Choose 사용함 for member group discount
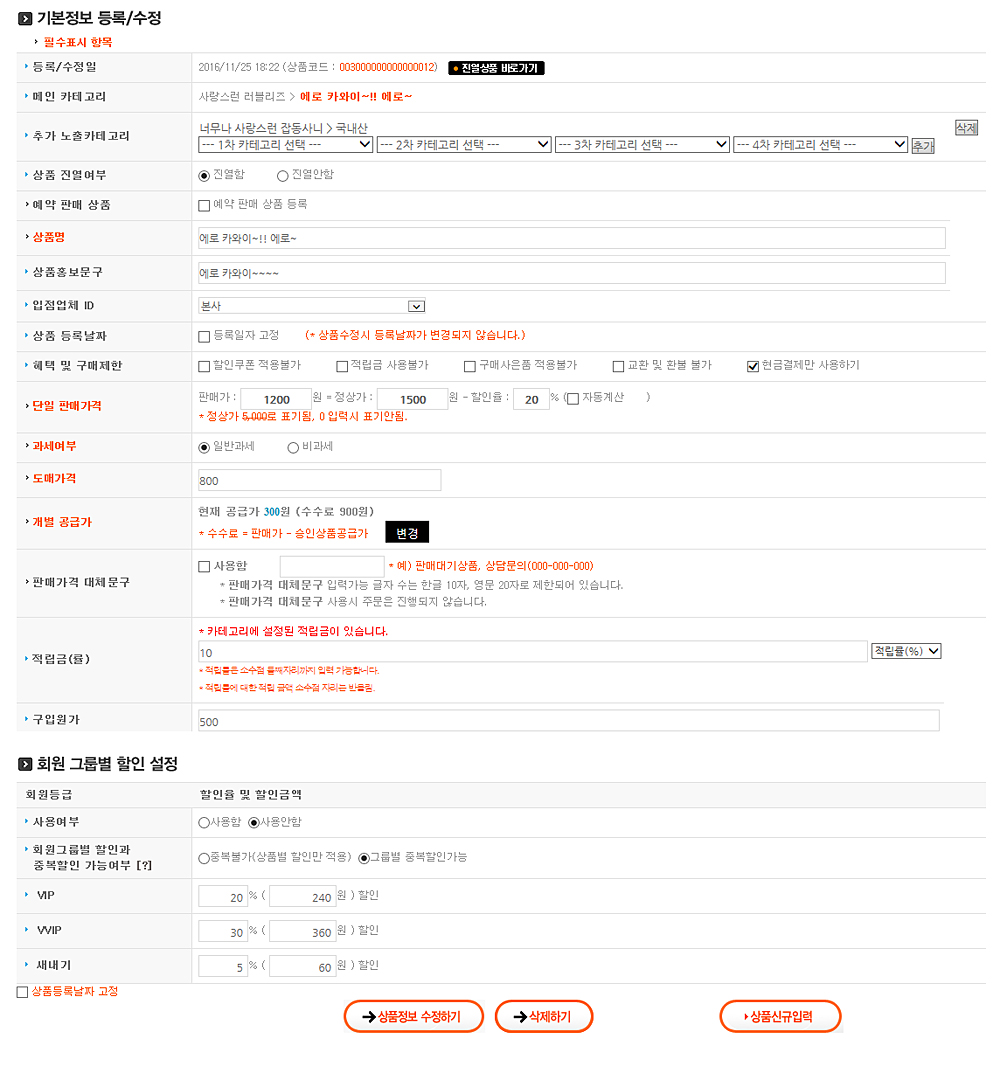 pyautogui.click(x=205, y=822)
